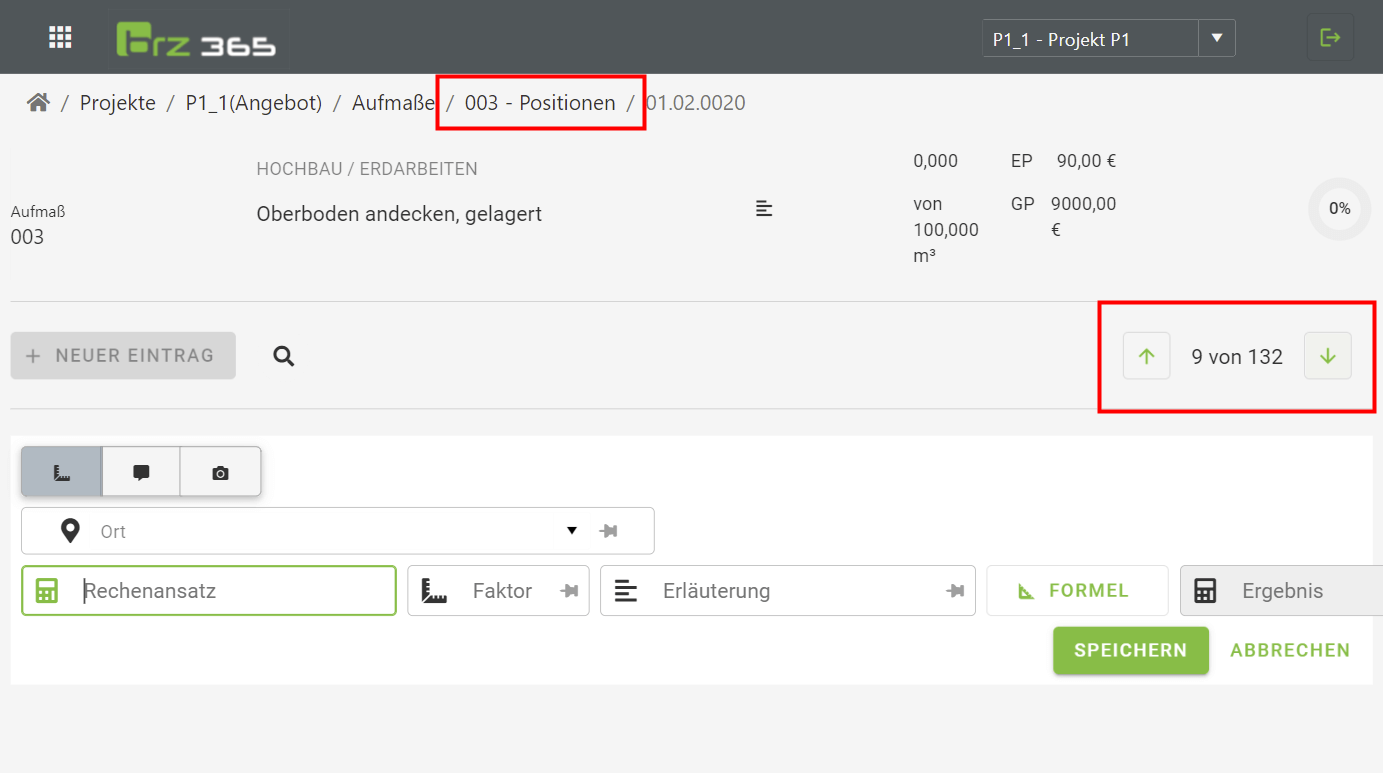Go to previous position with up arrow
The width and height of the screenshot is (1383, 773).
pos(1146,356)
